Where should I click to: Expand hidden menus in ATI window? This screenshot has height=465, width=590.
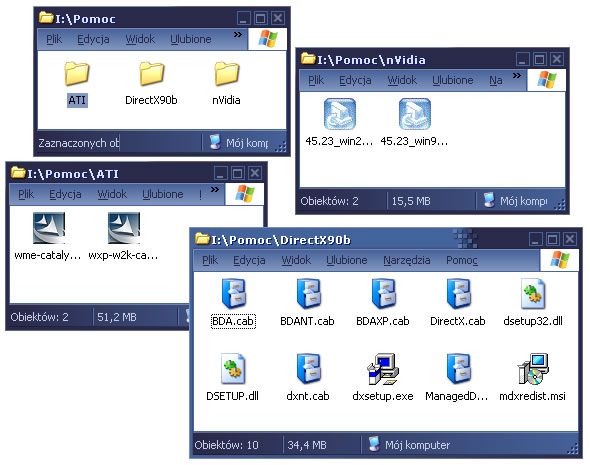point(214,190)
